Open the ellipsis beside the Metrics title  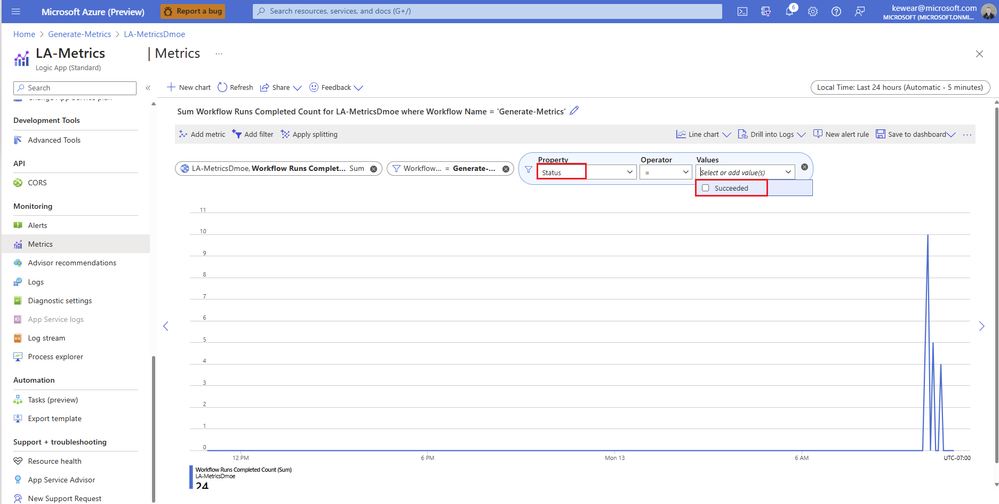tap(219, 54)
